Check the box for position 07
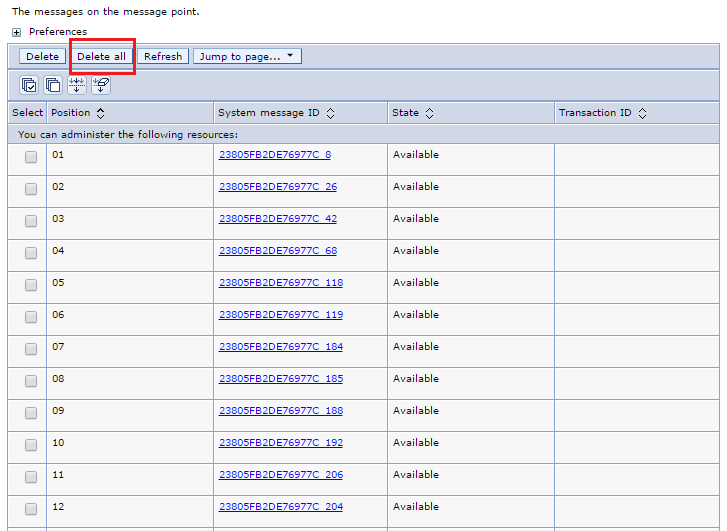The image size is (727, 531). click(31, 349)
